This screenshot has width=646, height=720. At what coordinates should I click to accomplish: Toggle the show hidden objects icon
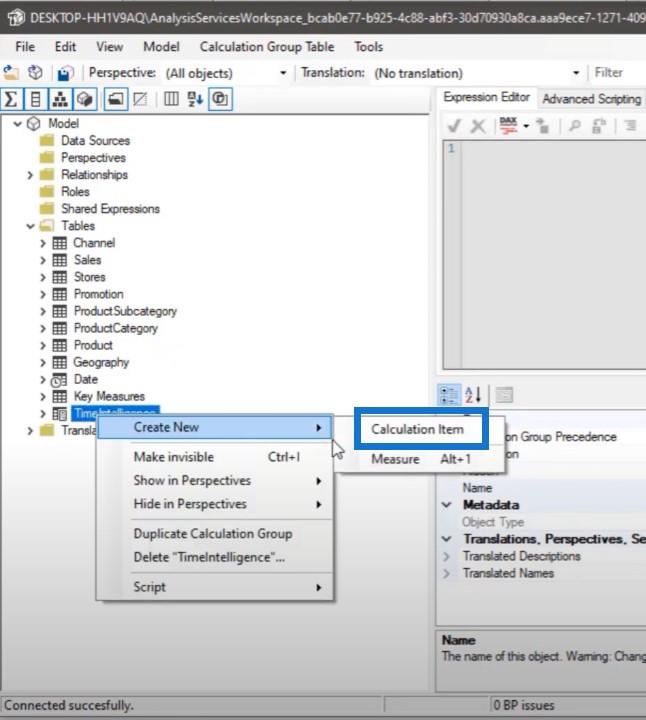[140, 99]
